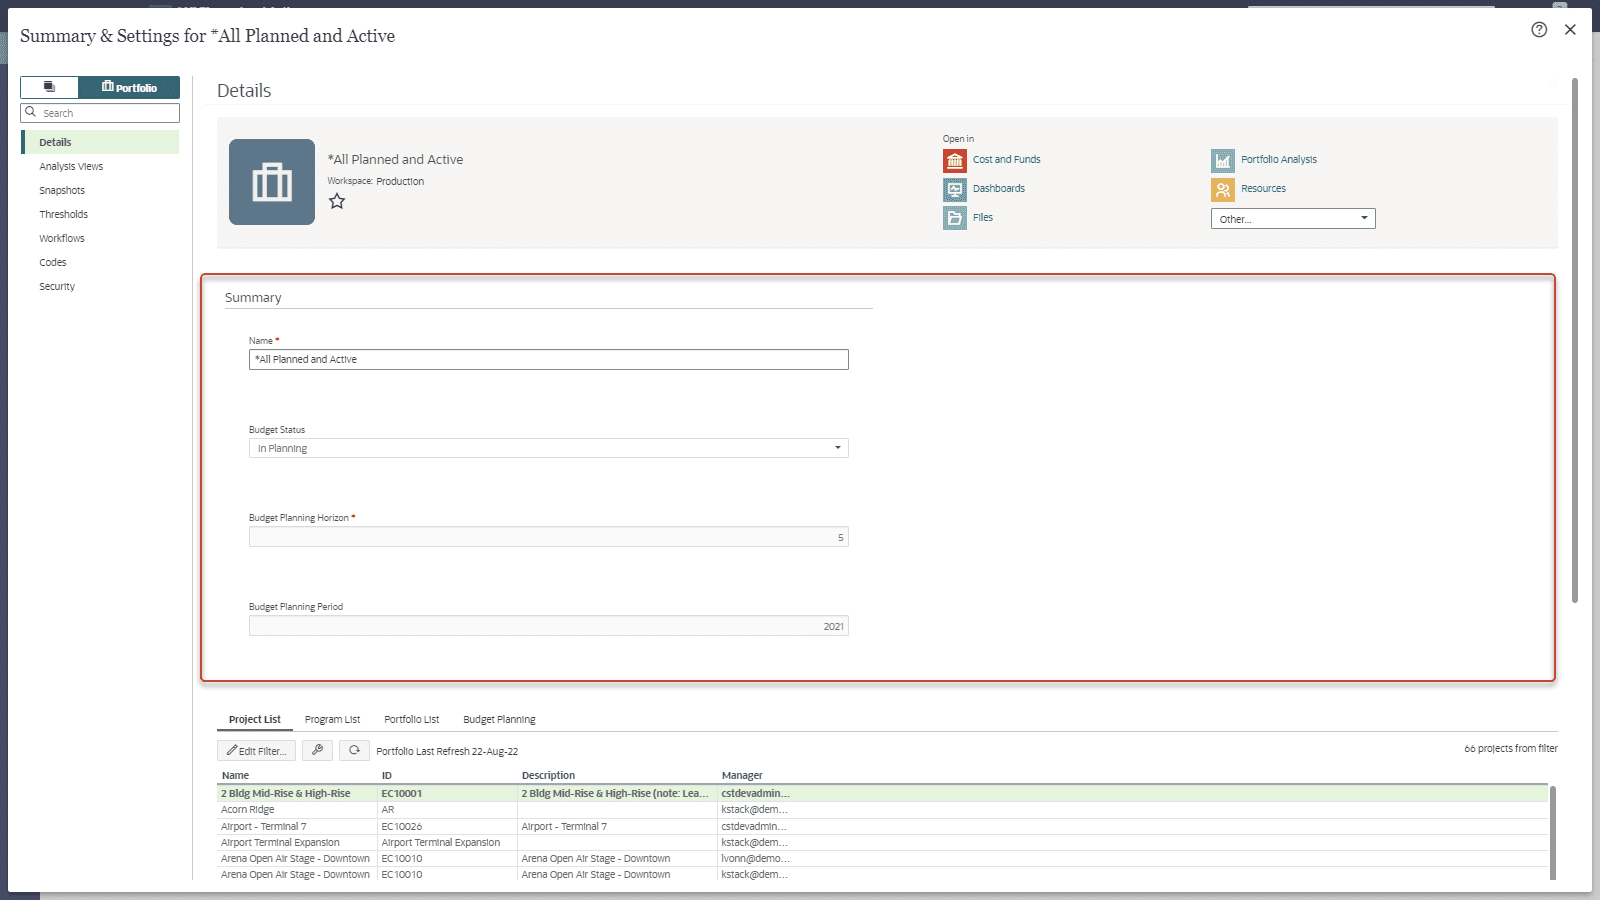
Task: Click the search magnifier in the sidebar
Action: [x=31, y=112]
